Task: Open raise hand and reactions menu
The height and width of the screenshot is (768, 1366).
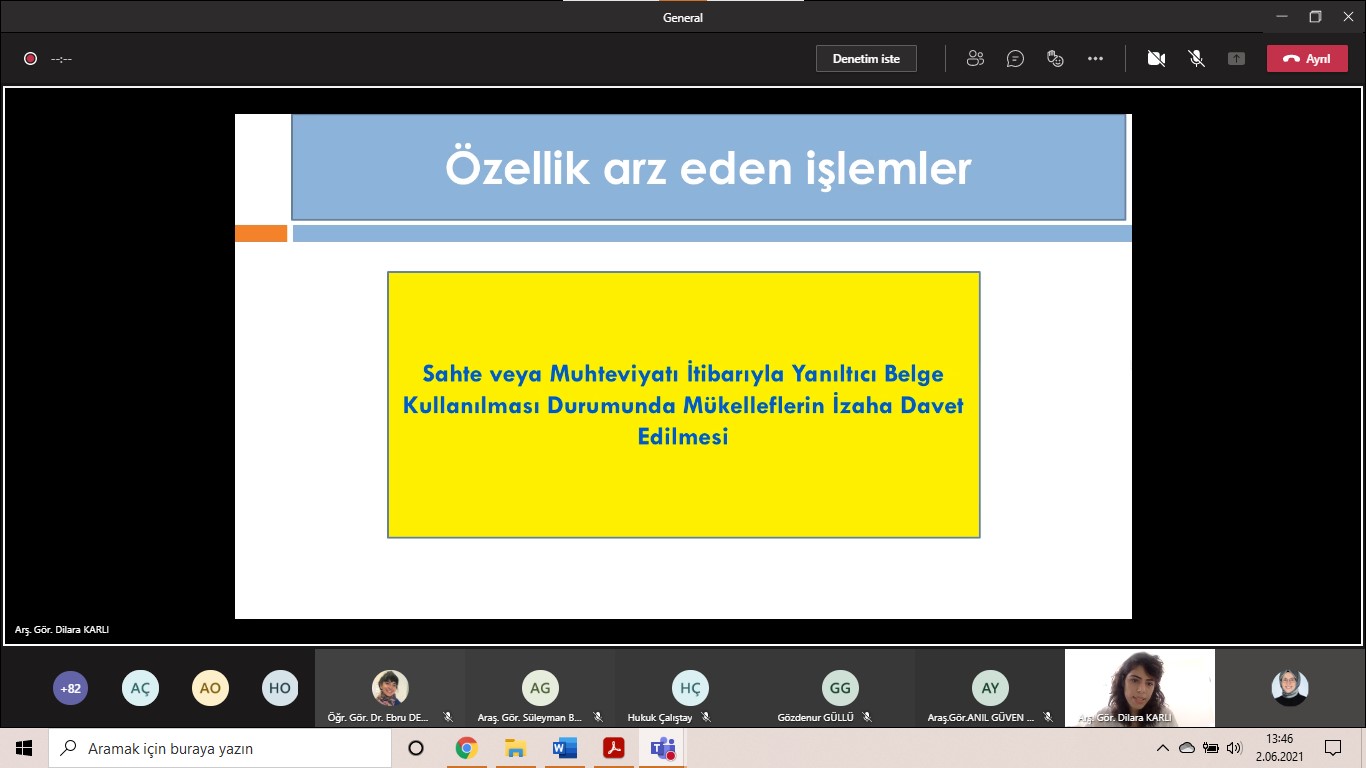Action: (1055, 59)
